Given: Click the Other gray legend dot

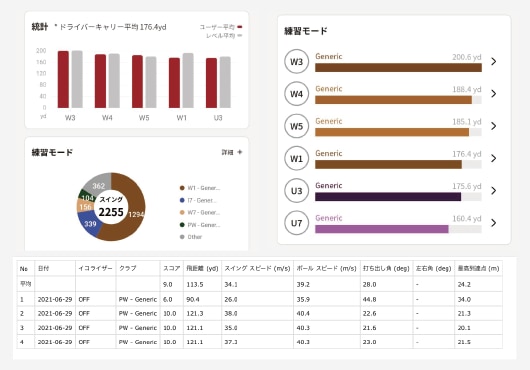Looking at the screenshot, I should 182,237.
